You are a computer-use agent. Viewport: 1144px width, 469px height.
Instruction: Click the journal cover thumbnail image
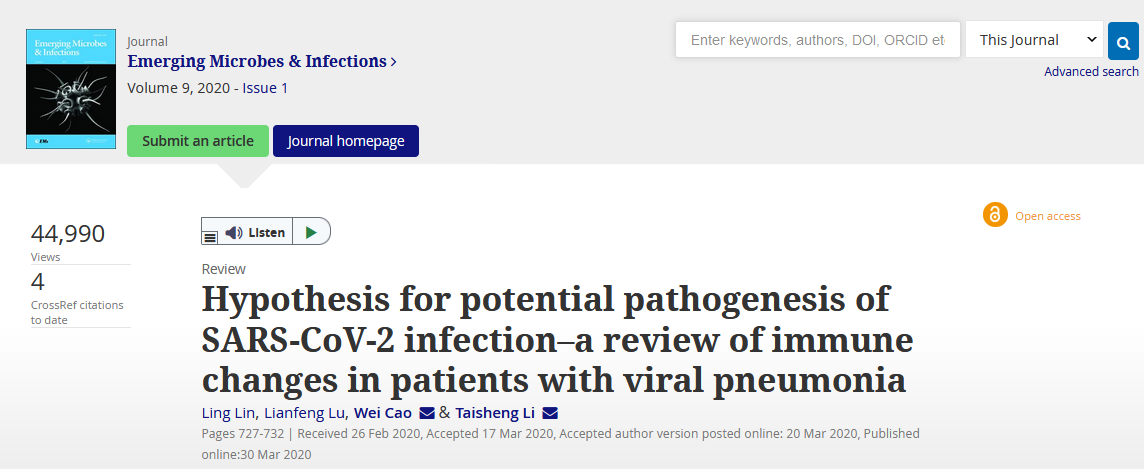tap(71, 89)
